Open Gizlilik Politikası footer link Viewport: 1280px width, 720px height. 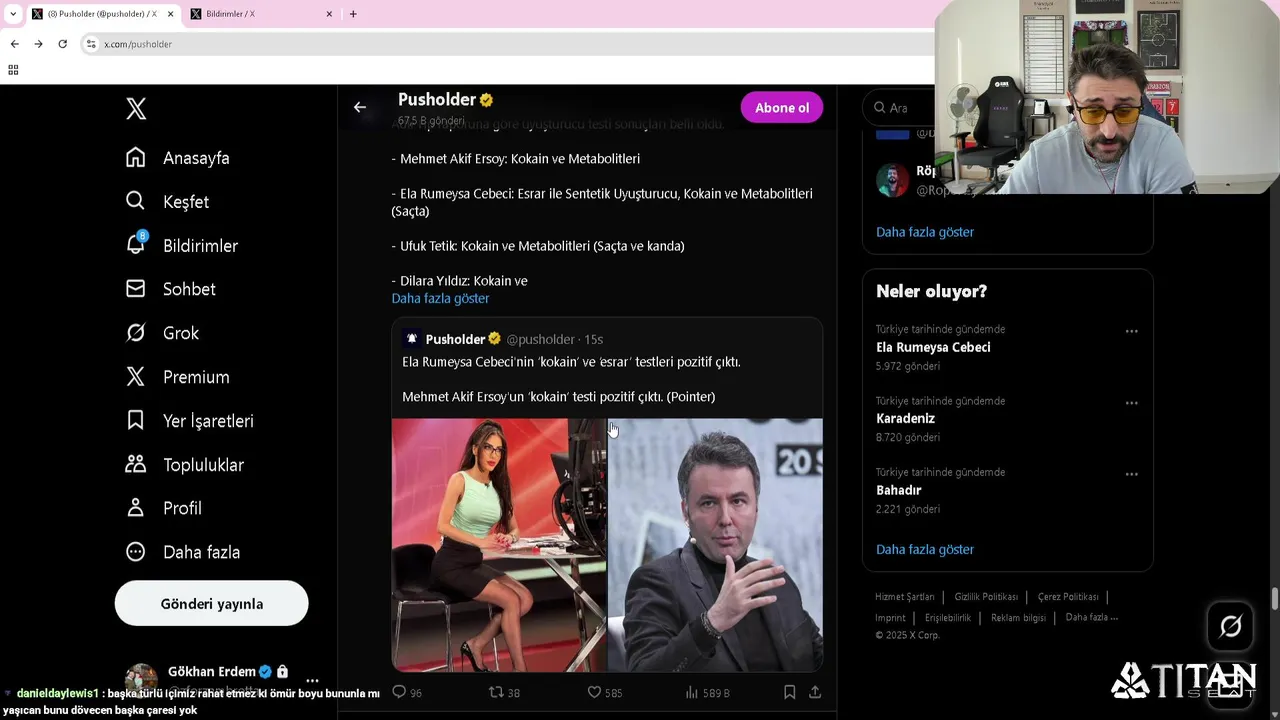[x=986, y=597]
